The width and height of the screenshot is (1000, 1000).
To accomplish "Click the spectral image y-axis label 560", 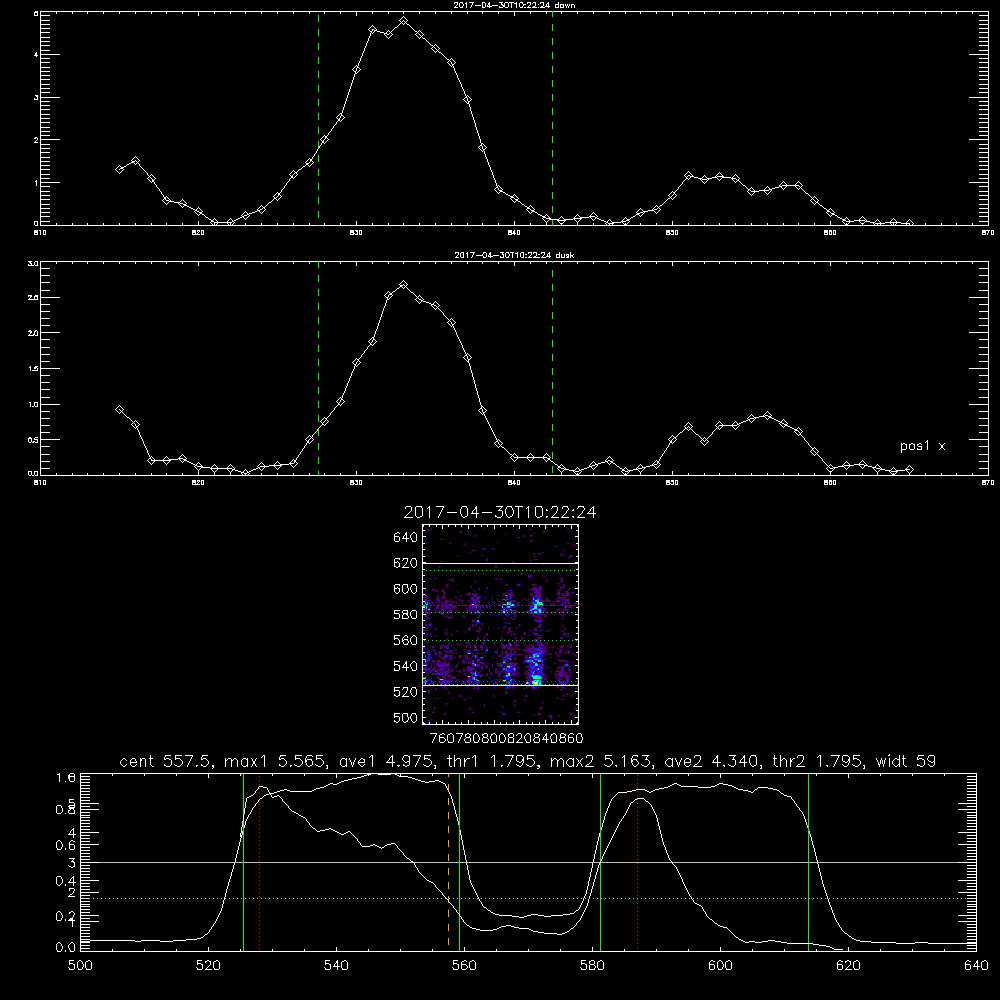I will (406, 640).
